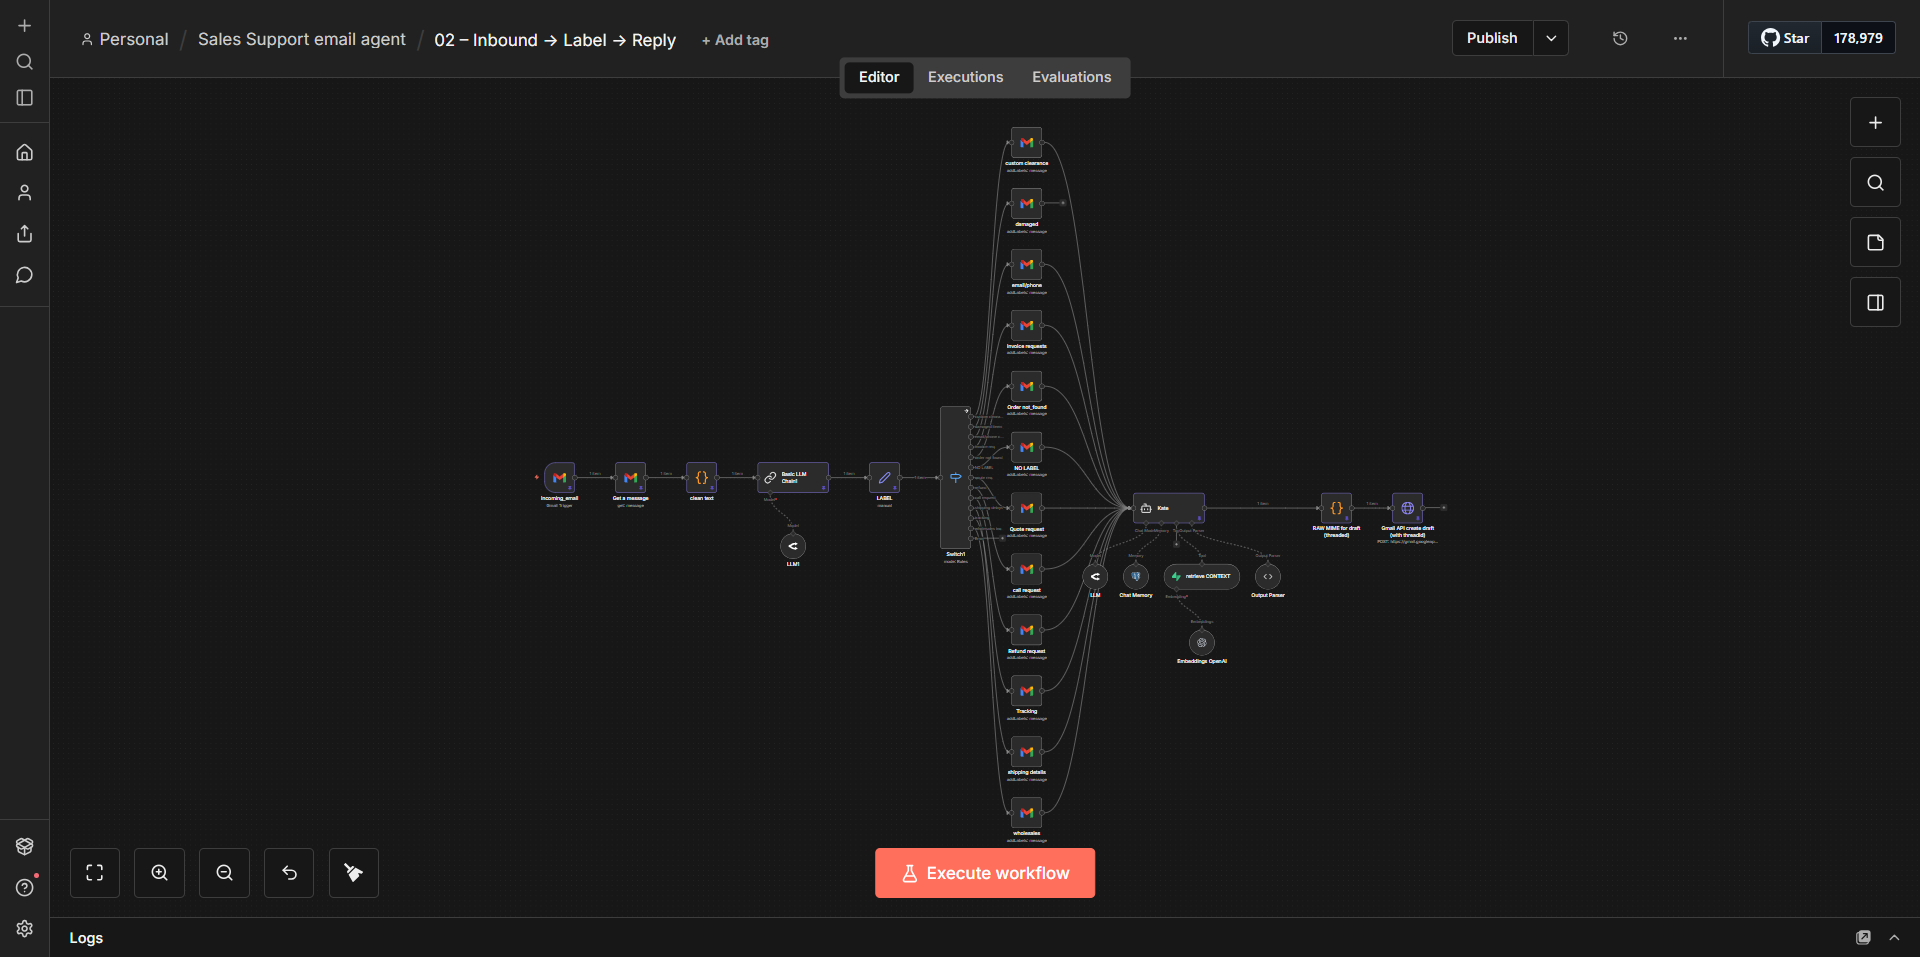Open the retrieve CONTEXT tool node
Viewport: 1920px width, 957px height.
(x=1200, y=576)
